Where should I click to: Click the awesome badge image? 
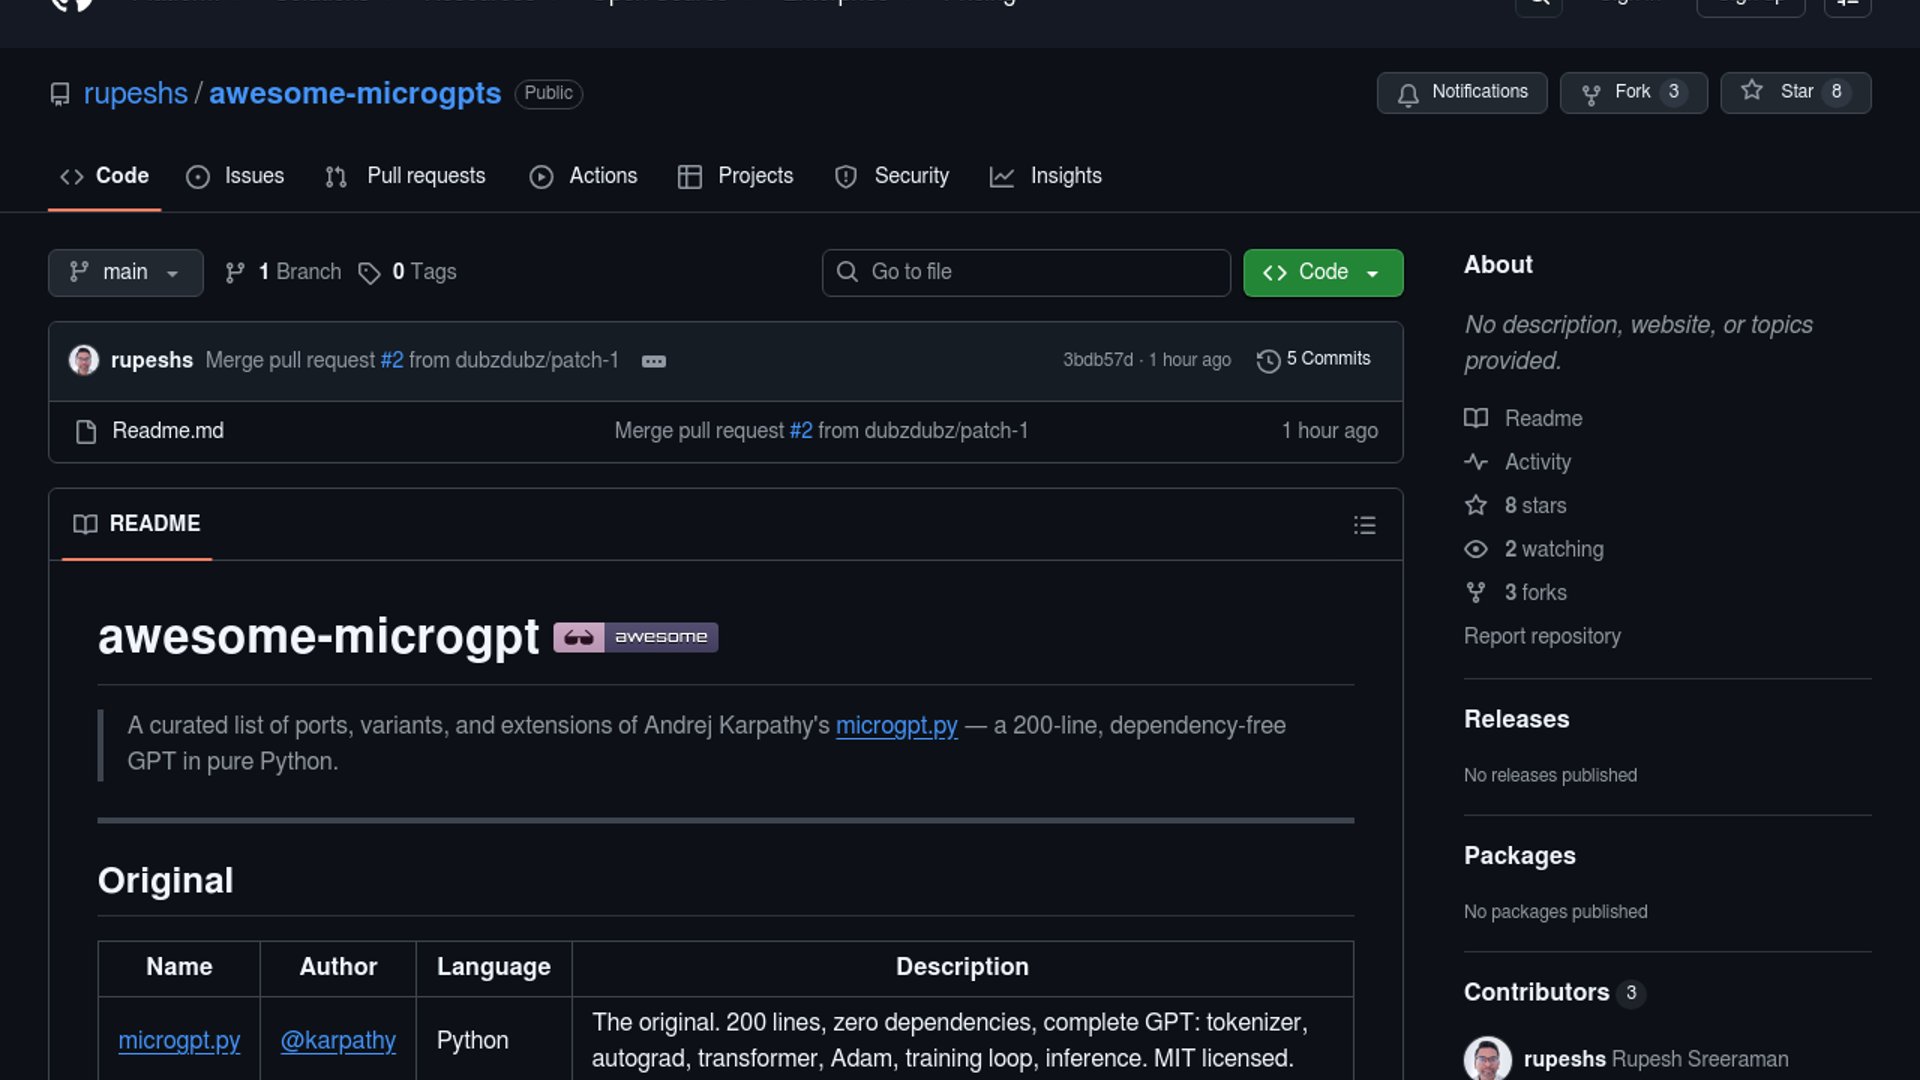coord(635,637)
